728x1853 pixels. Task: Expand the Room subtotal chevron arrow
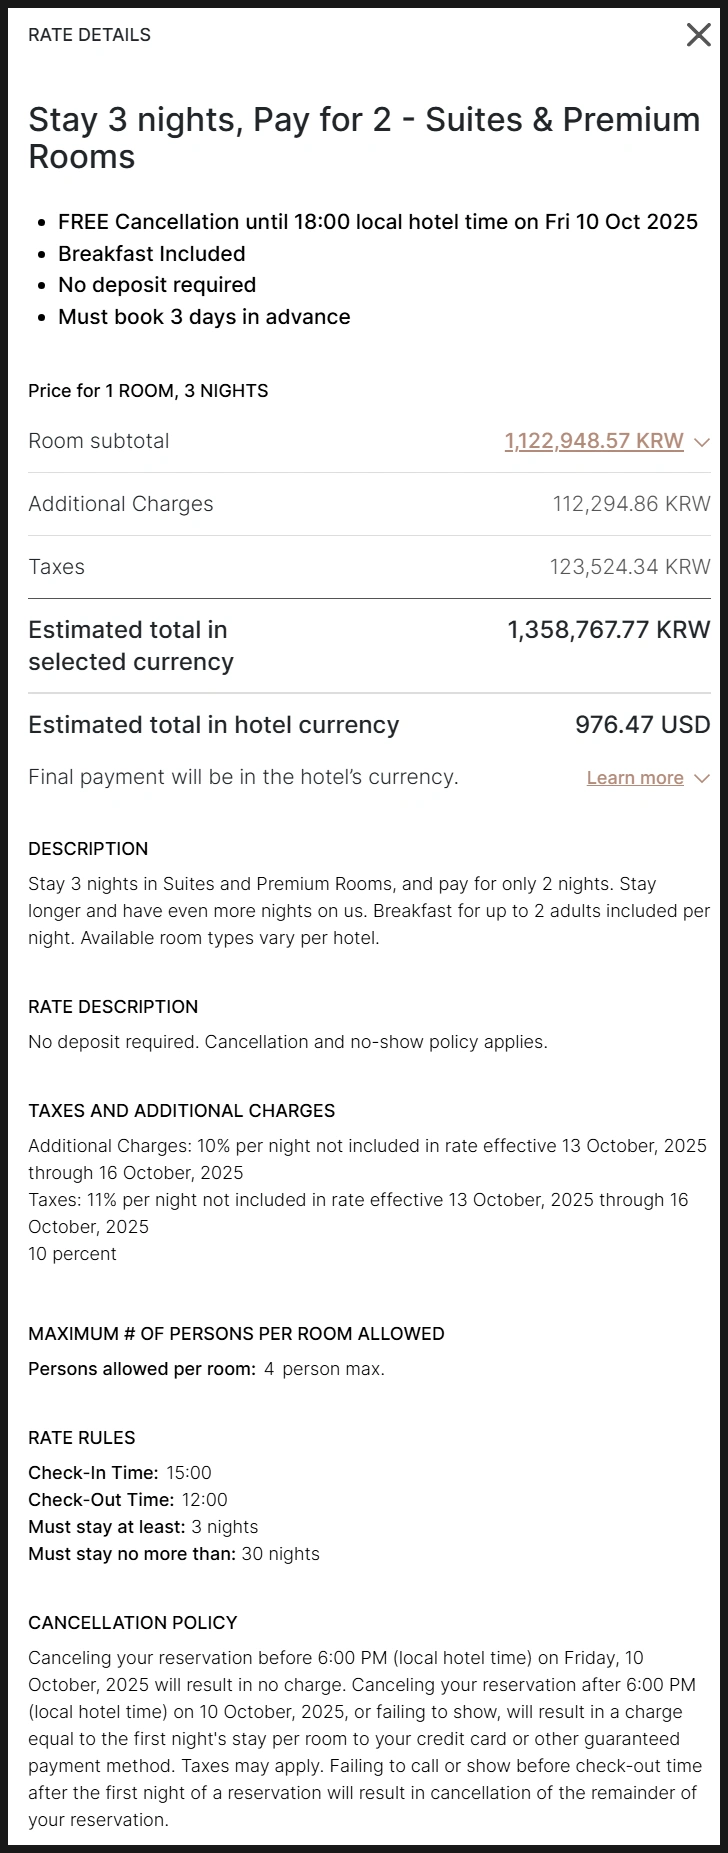702,442
